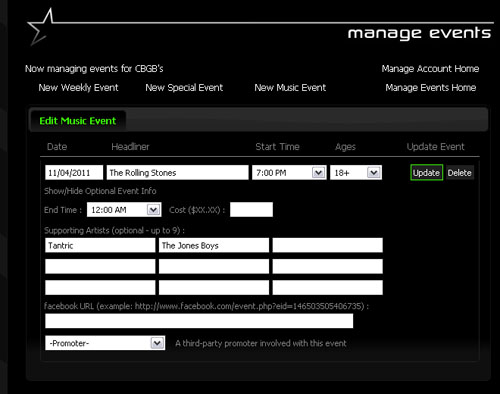This screenshot has width=500, height=394.
Task: Open the -Promoter- dropdown
Action: (x=105, y=343)
